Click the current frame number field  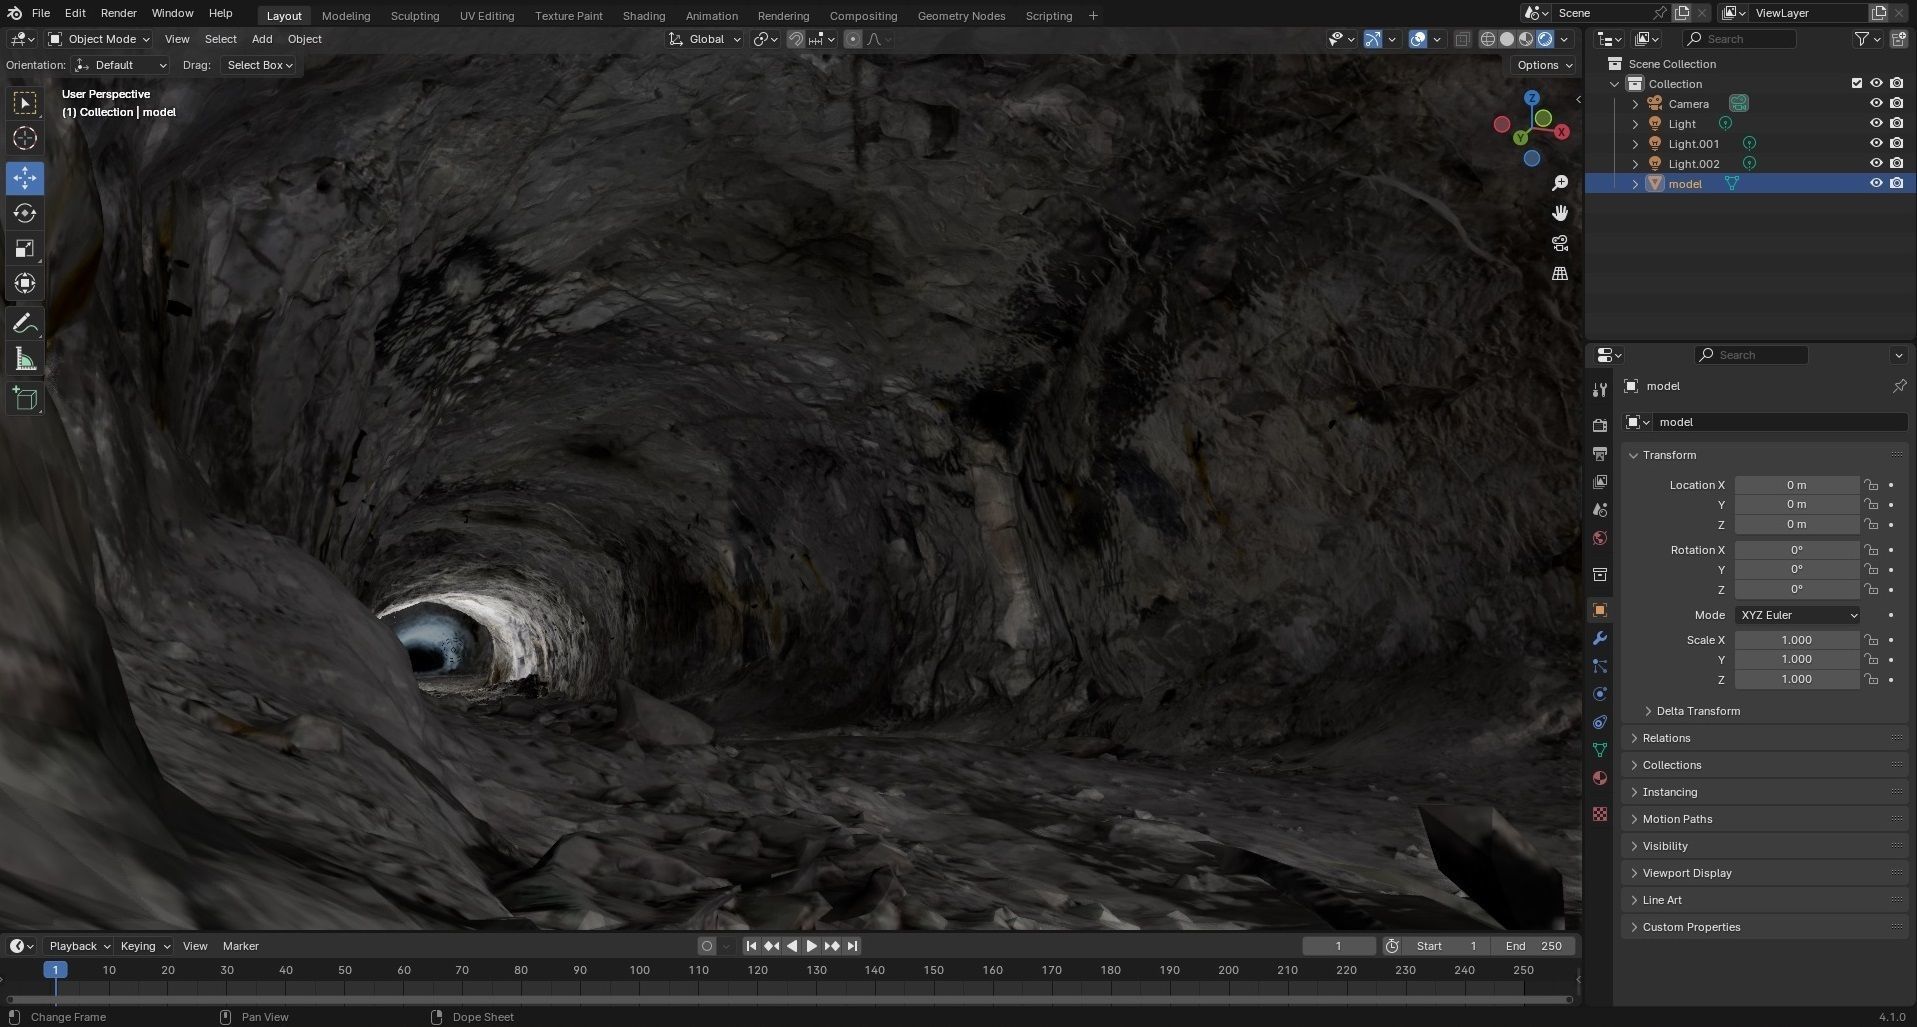(x=1338, y=946)
